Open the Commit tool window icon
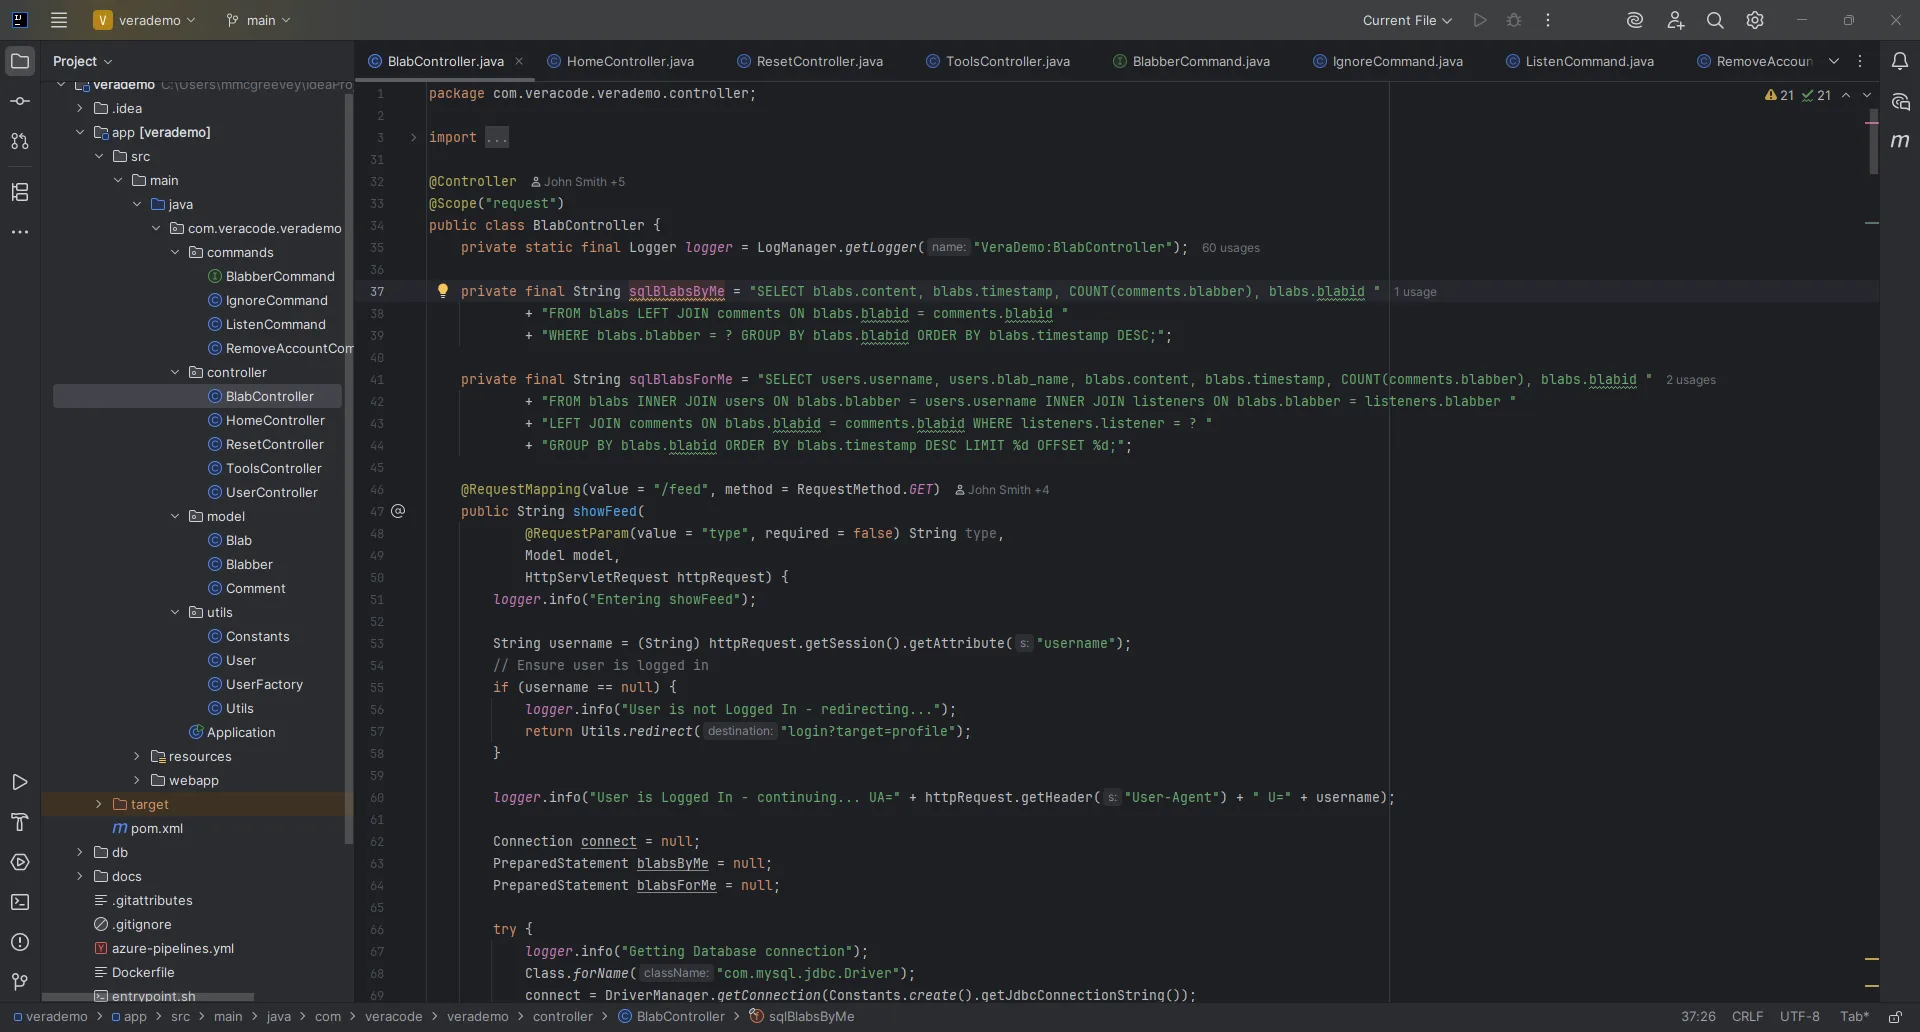Viewport: 1920px width, 1032px height. click(x=20, y=100)
